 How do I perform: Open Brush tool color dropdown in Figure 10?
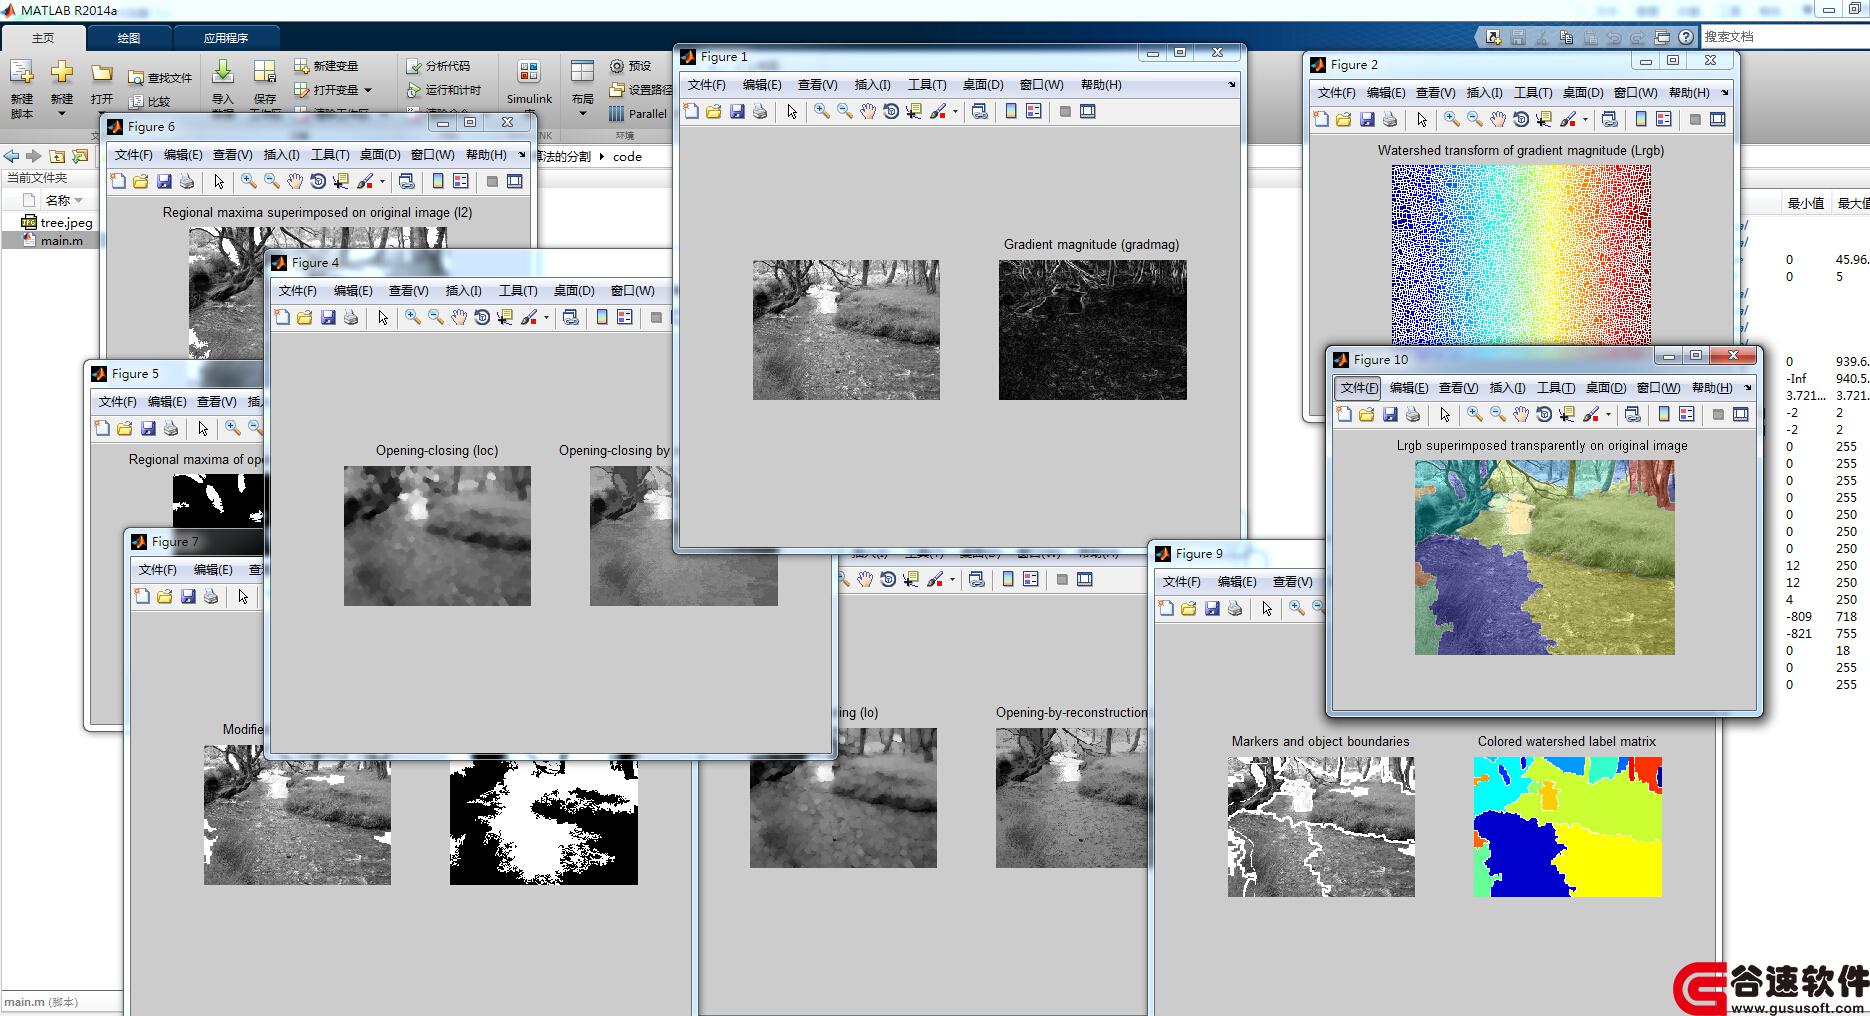click(x=1608, y=415)
